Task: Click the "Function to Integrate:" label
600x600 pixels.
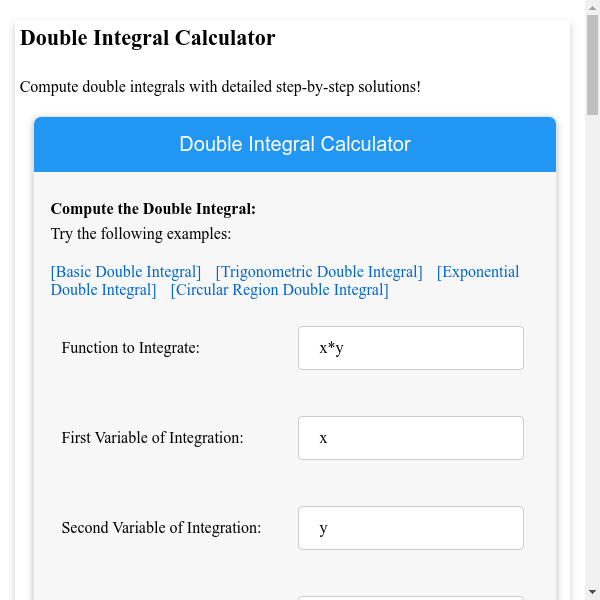Action: (x=131, y=348)
